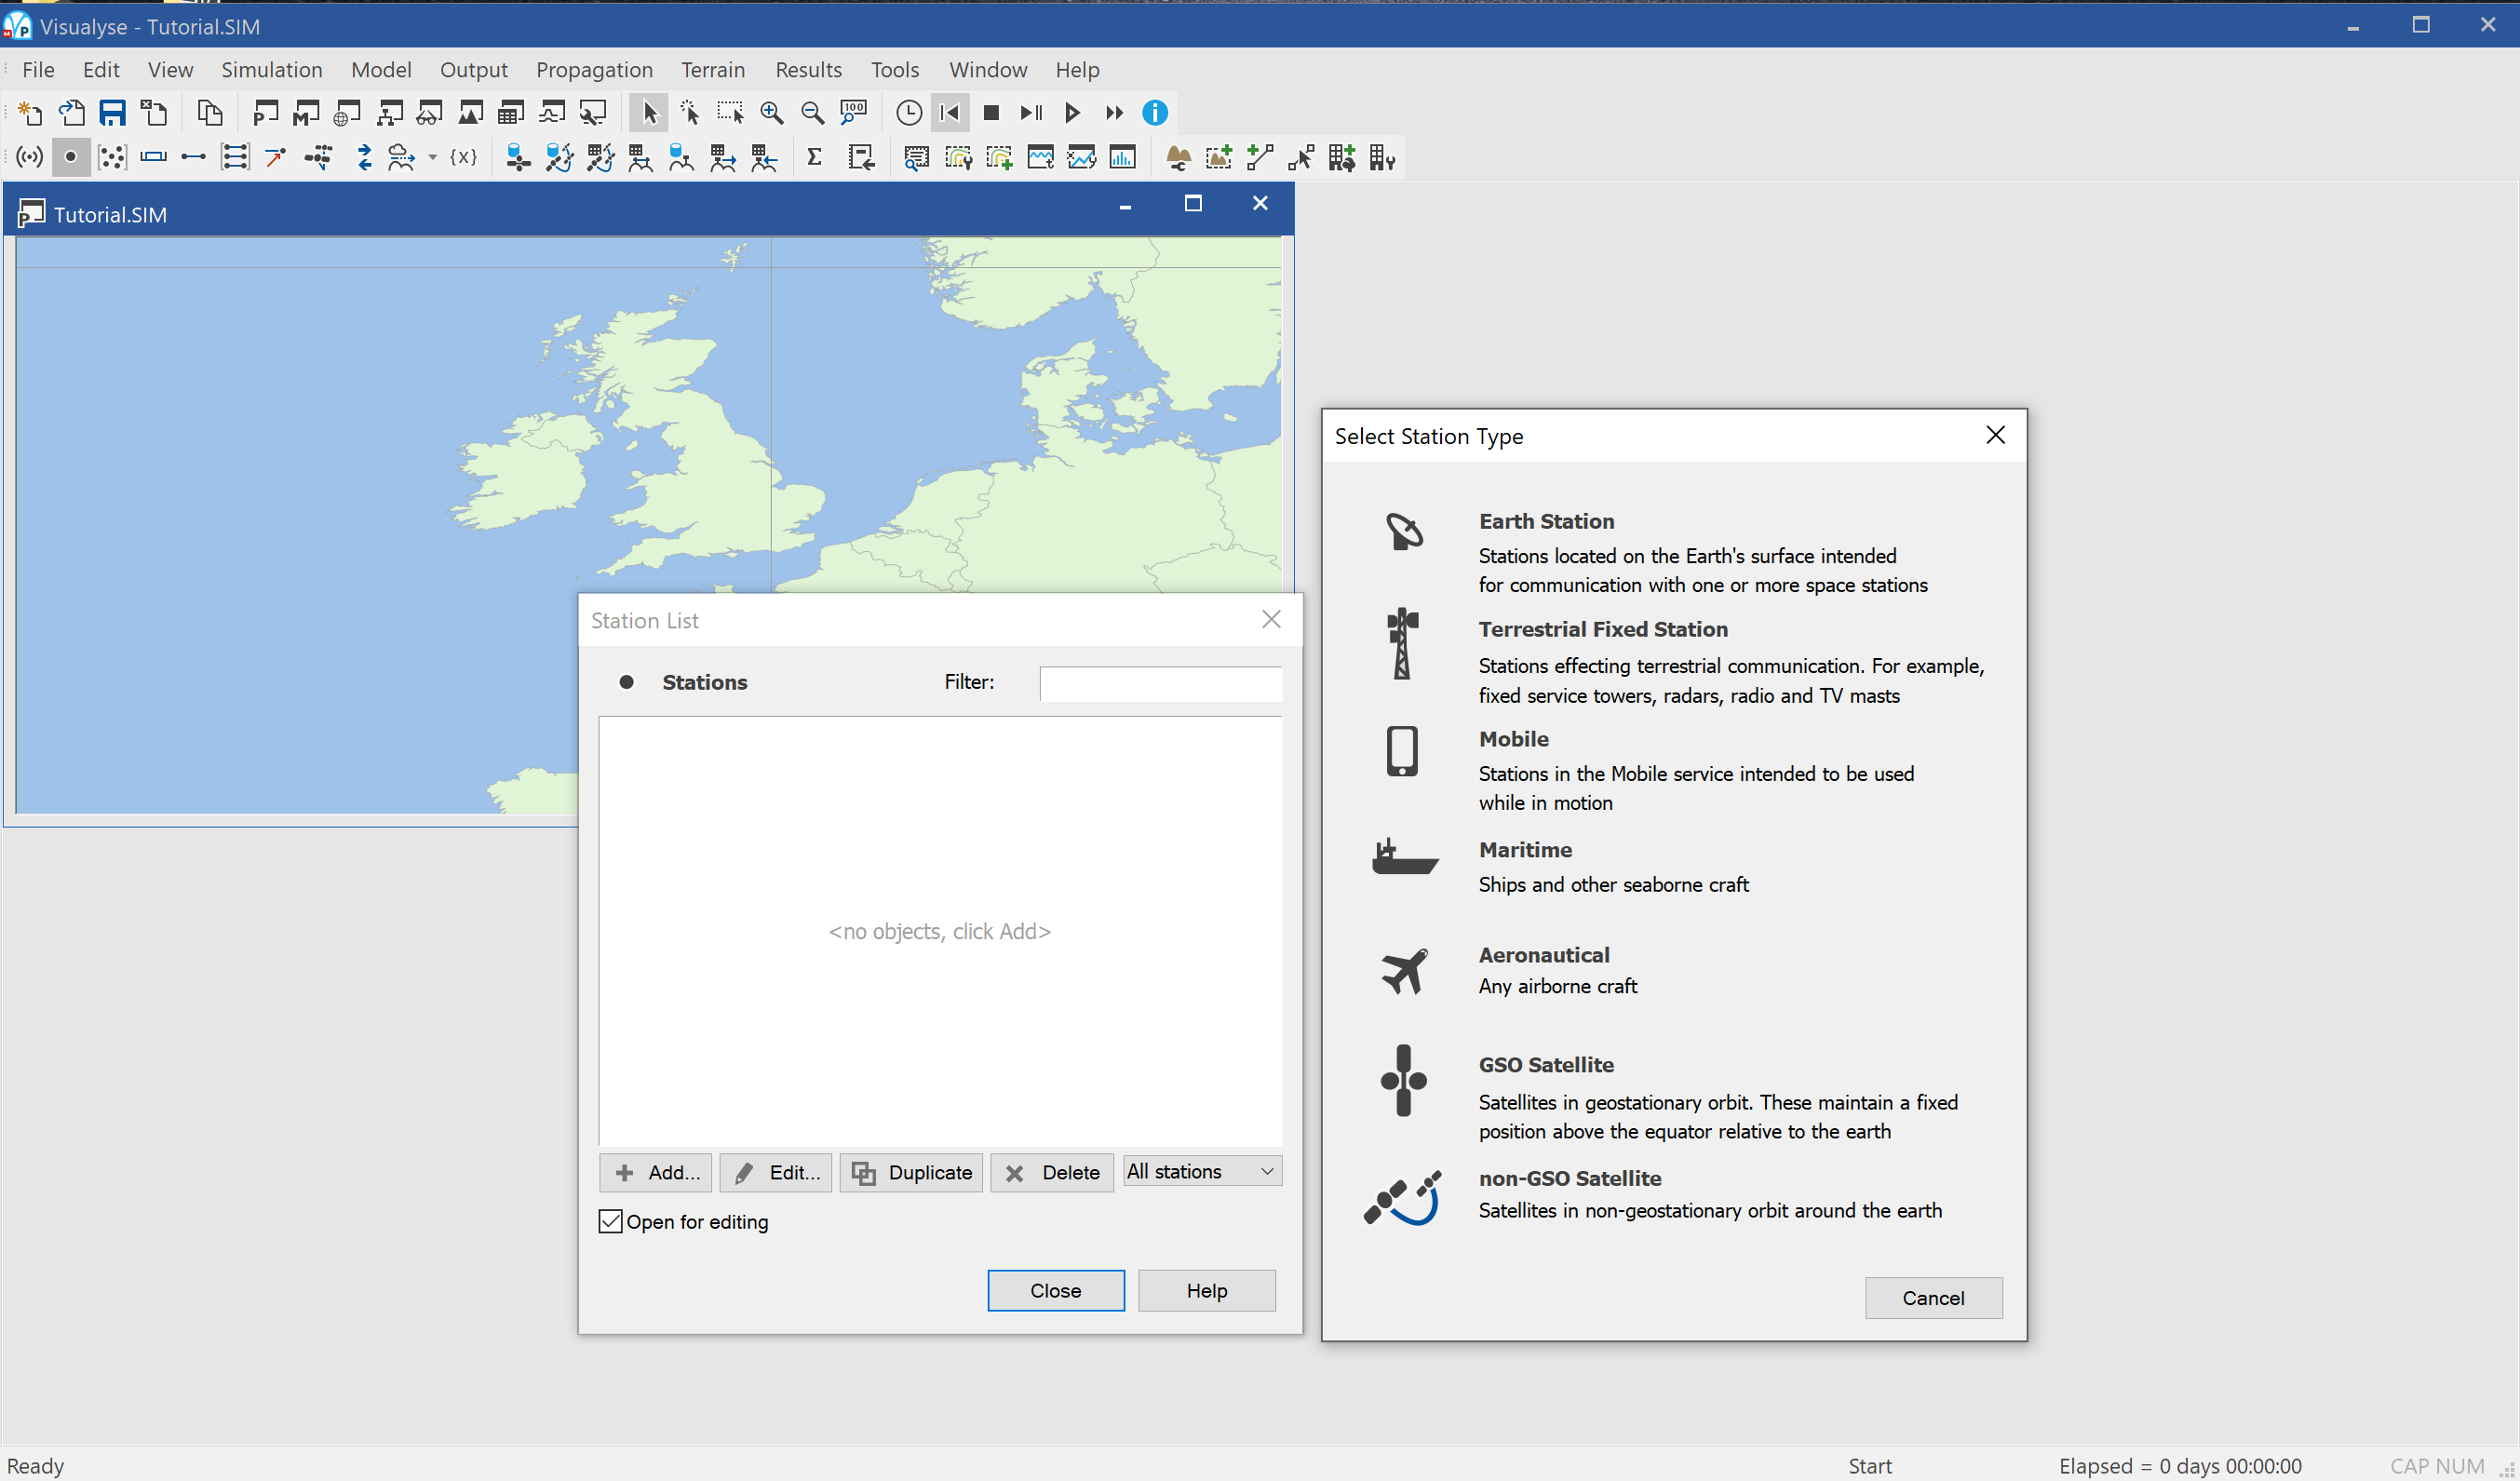Reset the zoom to 100 percent
Screen dimensions: 2520x1481
pyautogui.click(x=853, y=113)
